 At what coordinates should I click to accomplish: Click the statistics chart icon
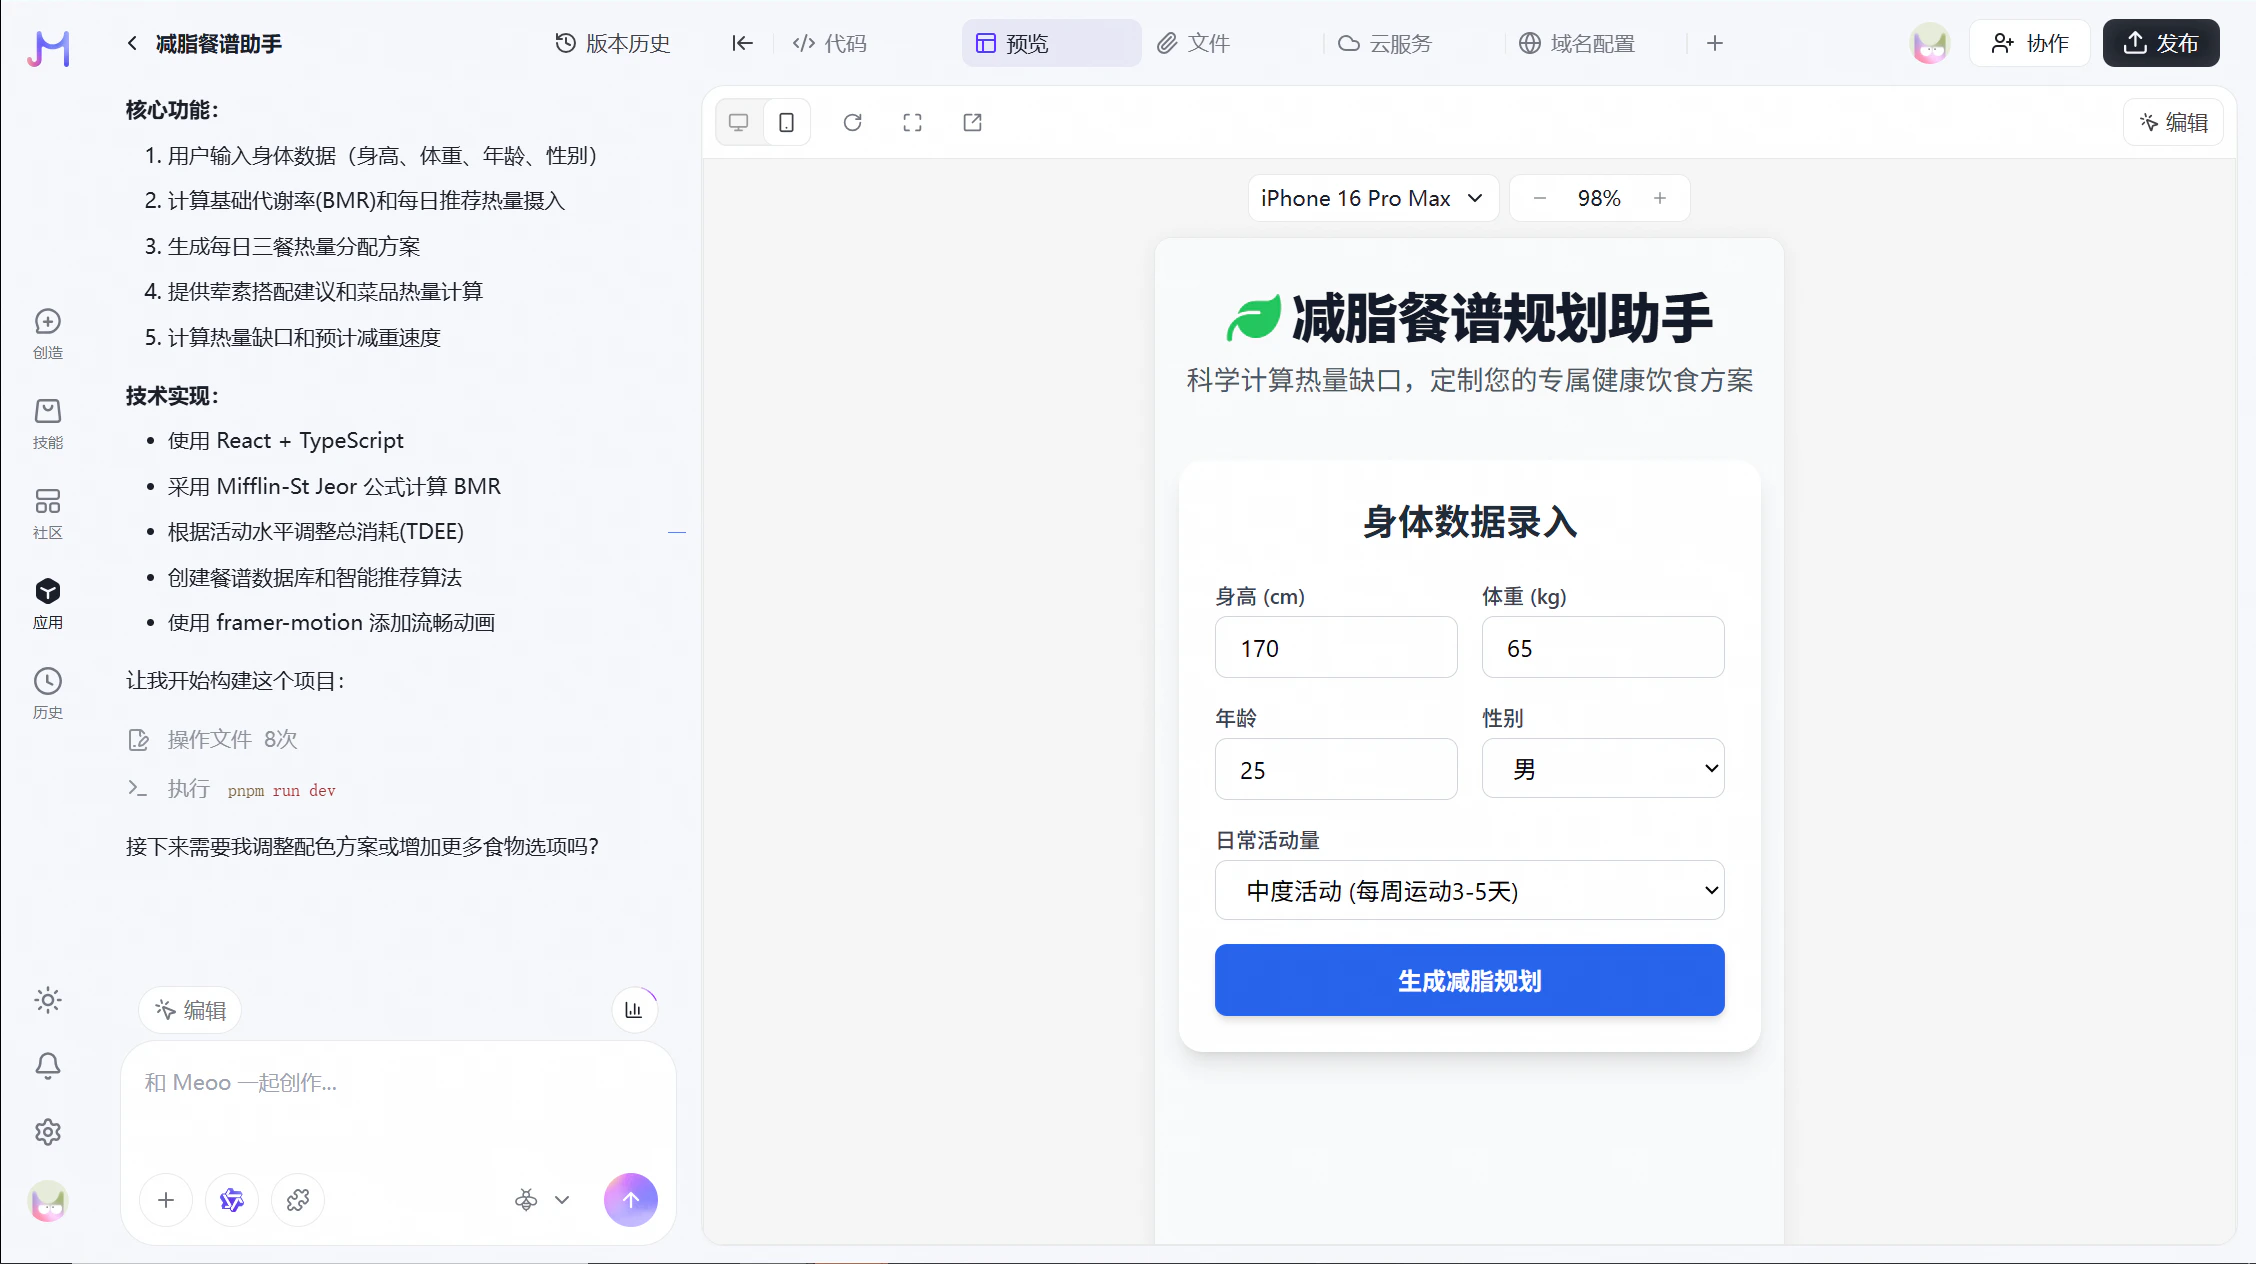coord(634,1010)
